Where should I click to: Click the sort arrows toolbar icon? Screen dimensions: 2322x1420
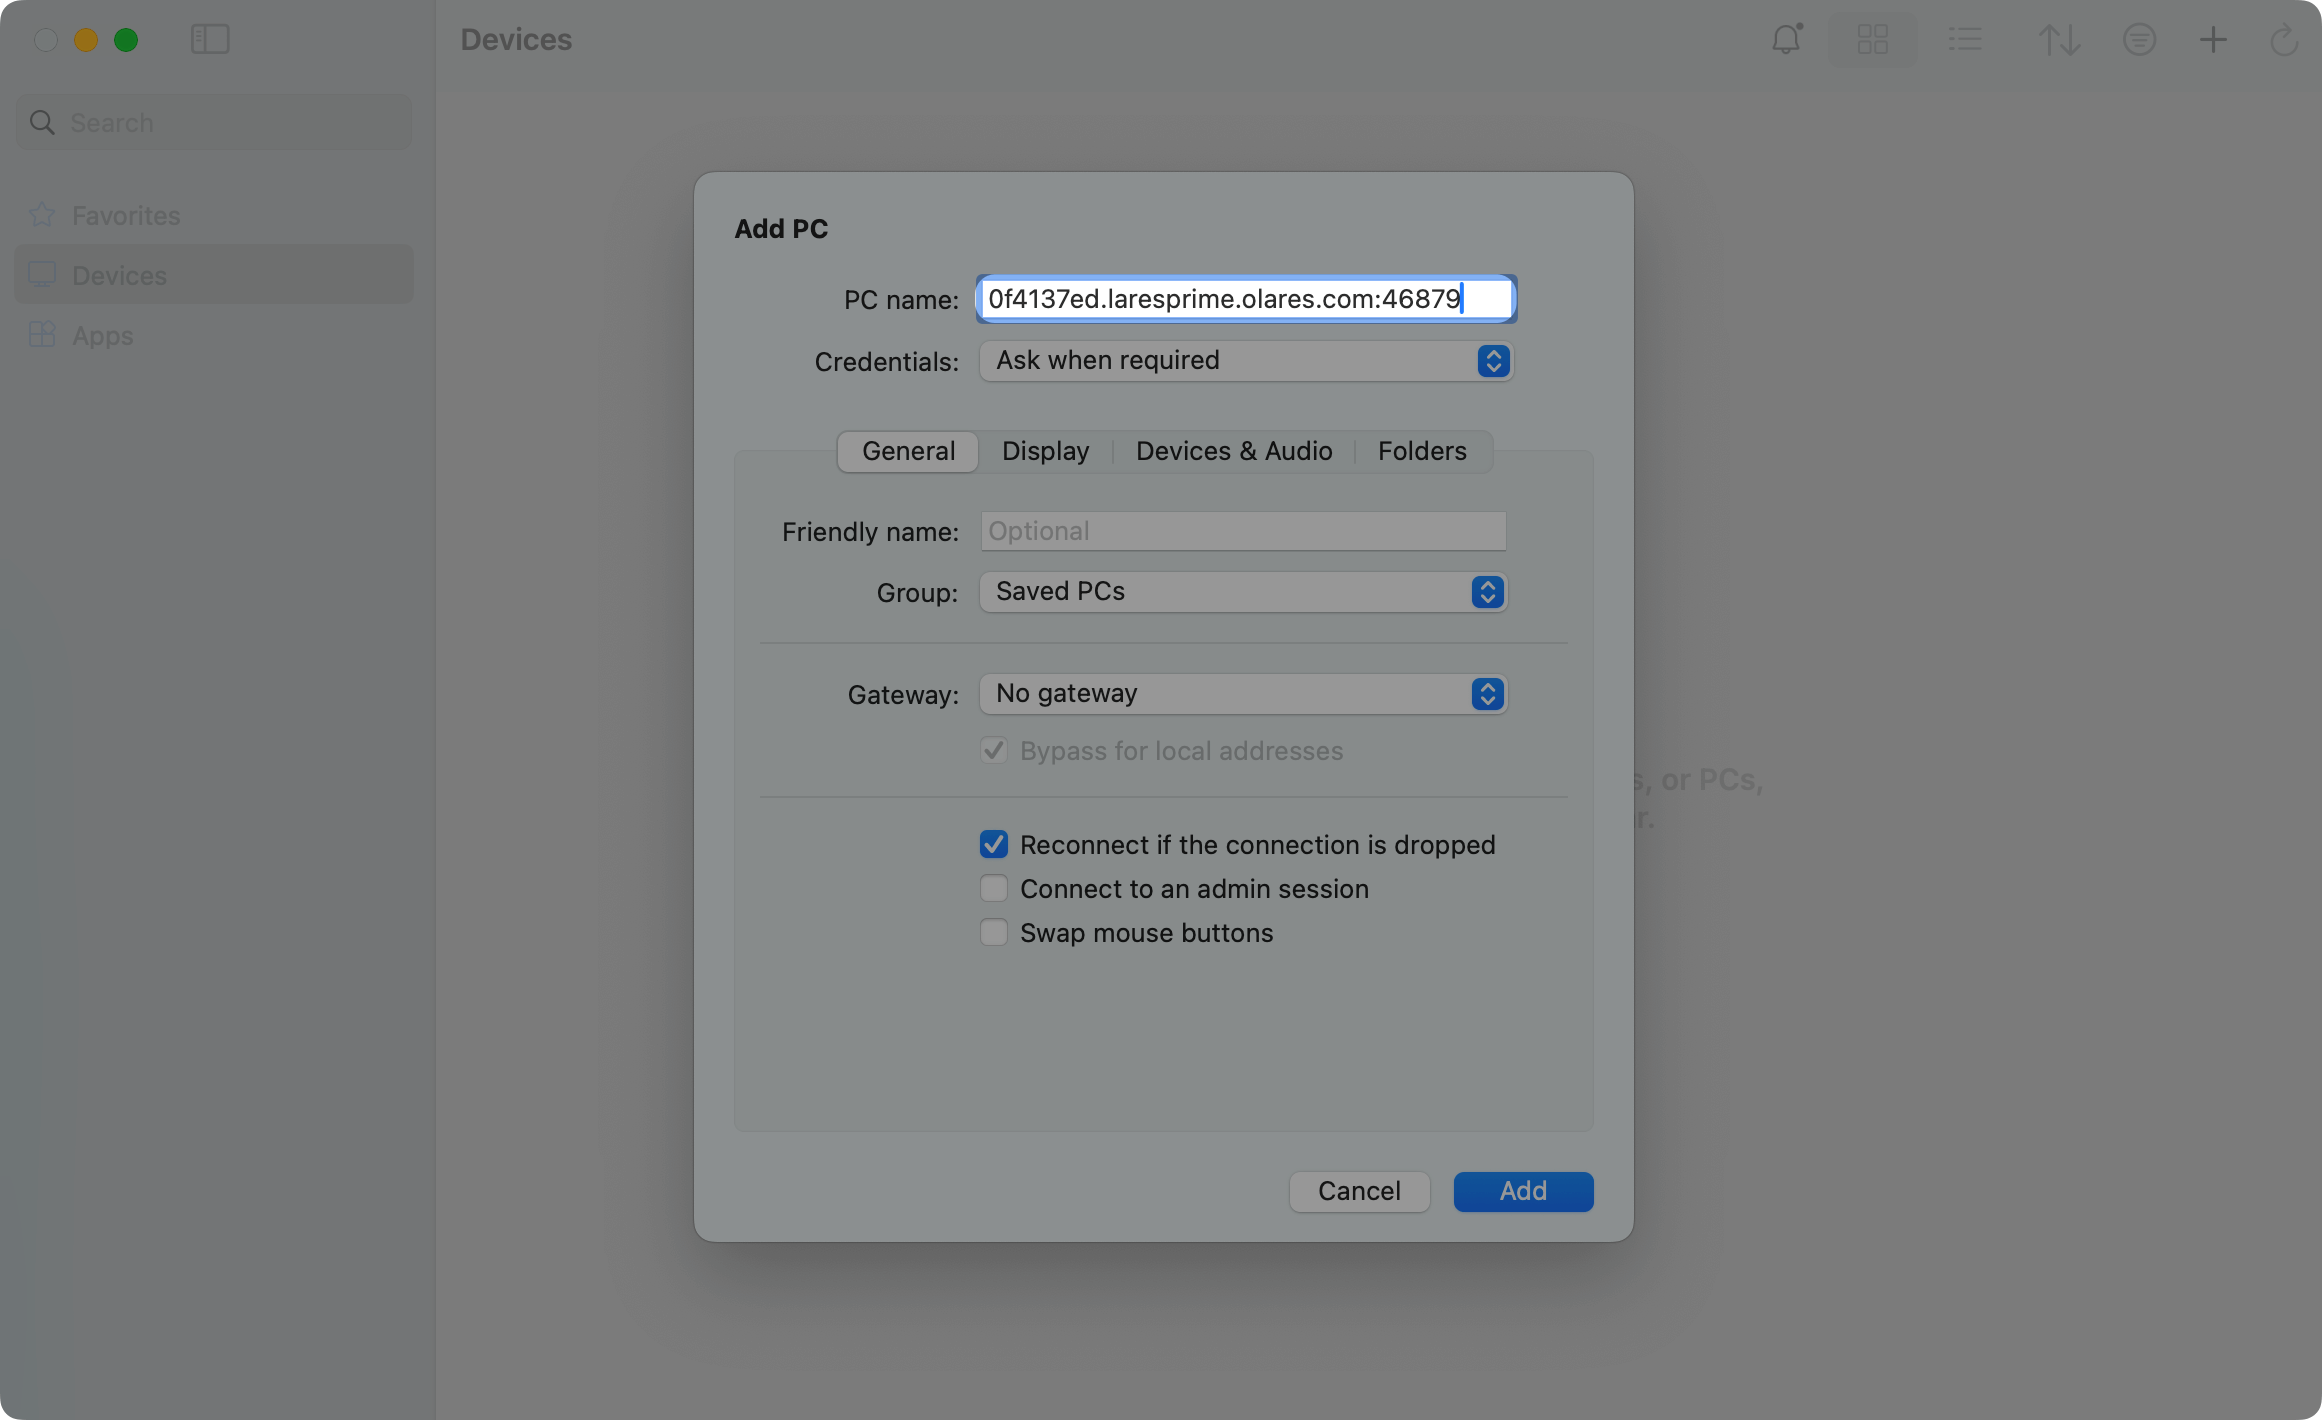coord(2059,40)
